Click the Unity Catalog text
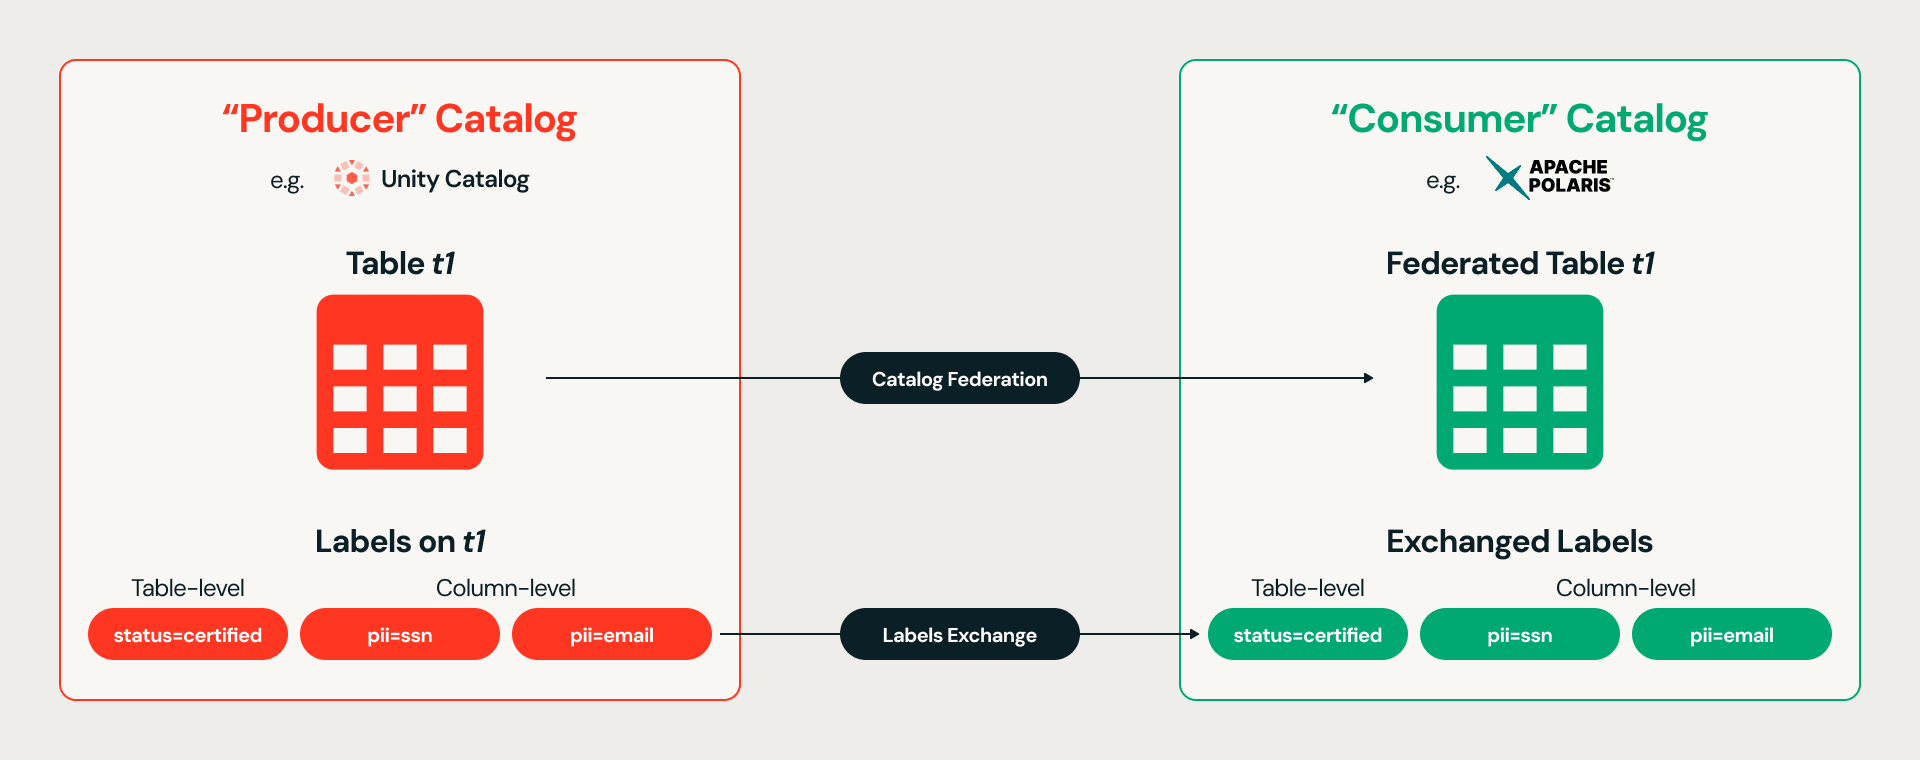The width and height of the screenshot is (1920, 760). point(455,179)
